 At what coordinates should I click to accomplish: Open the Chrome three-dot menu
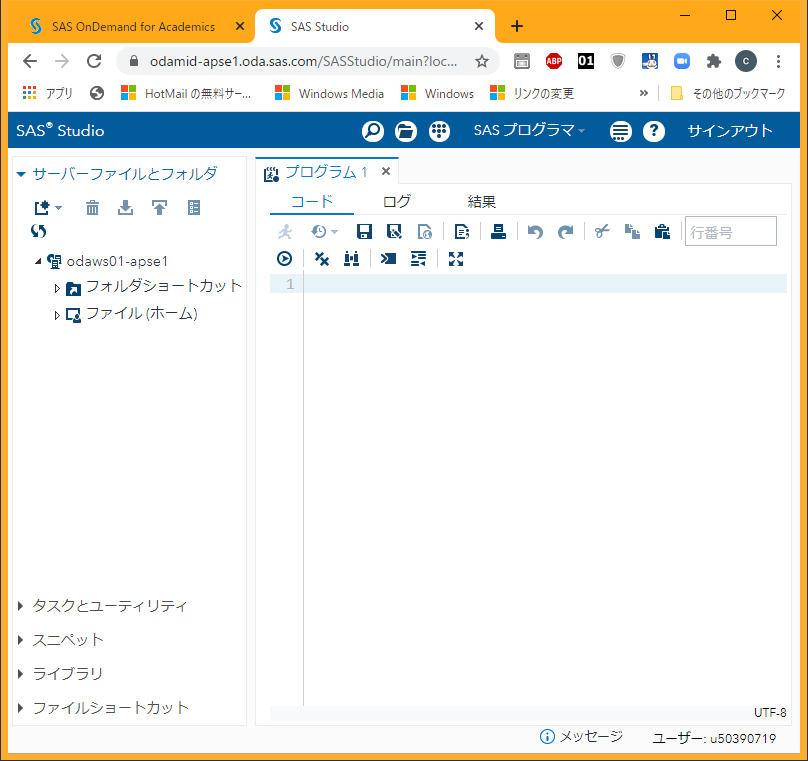[x=778, y=61]
